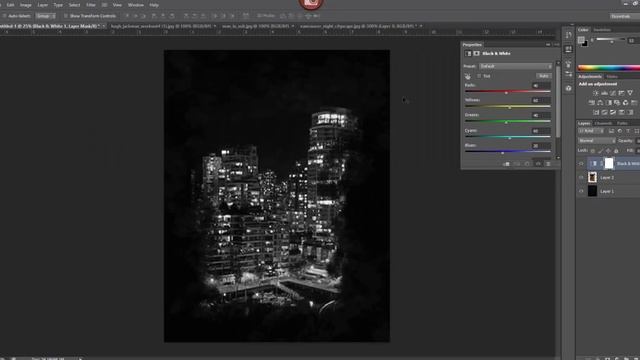Switch to the Channels tab
The image size is (640, 360).
pyautogui.click(x=603, y=123)
